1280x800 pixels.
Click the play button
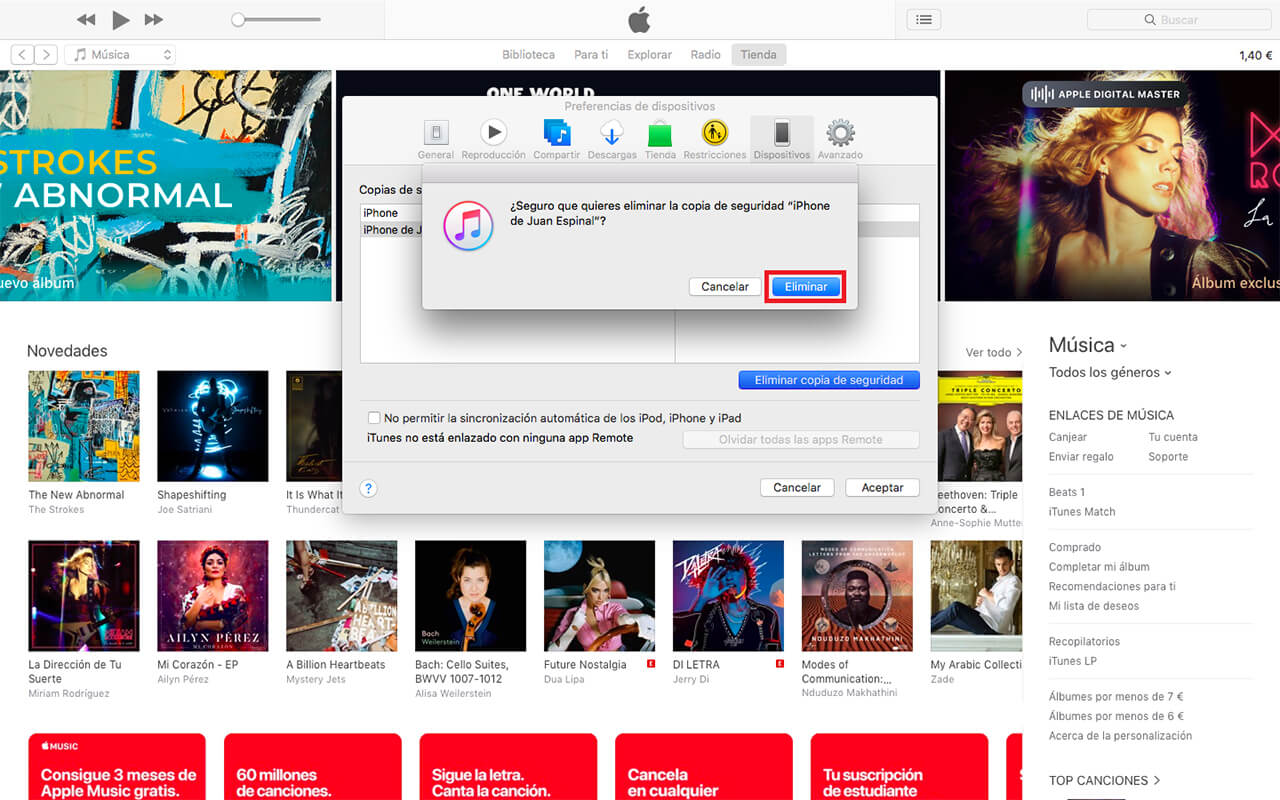(x=121, y=20)
